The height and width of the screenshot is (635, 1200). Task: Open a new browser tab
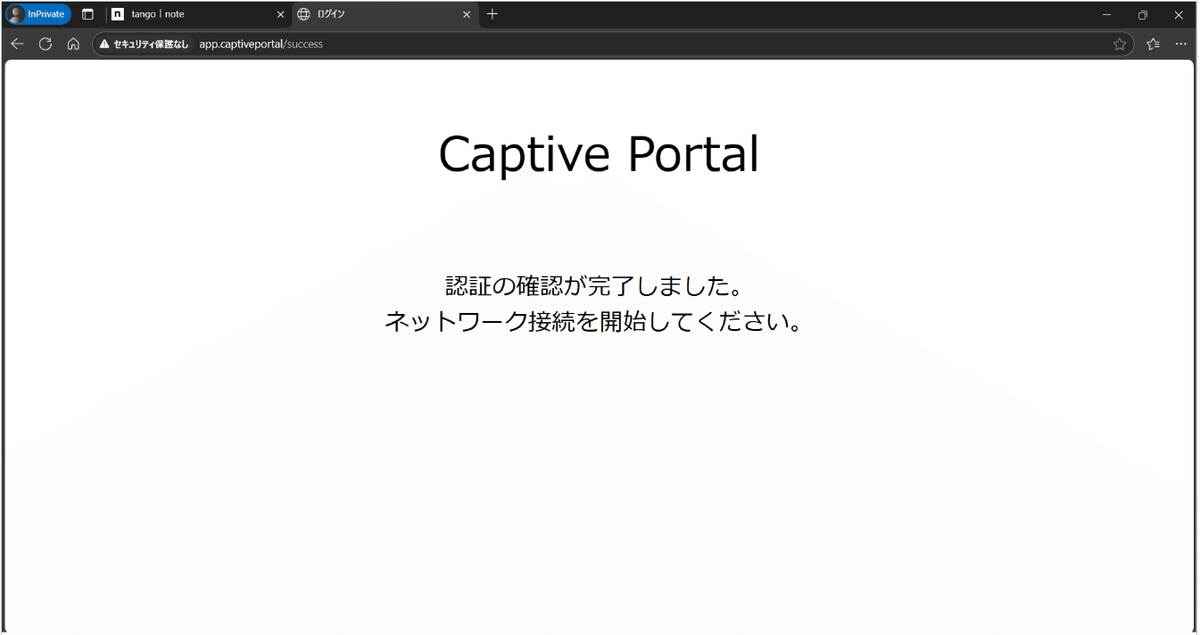(x=493, y=14)
